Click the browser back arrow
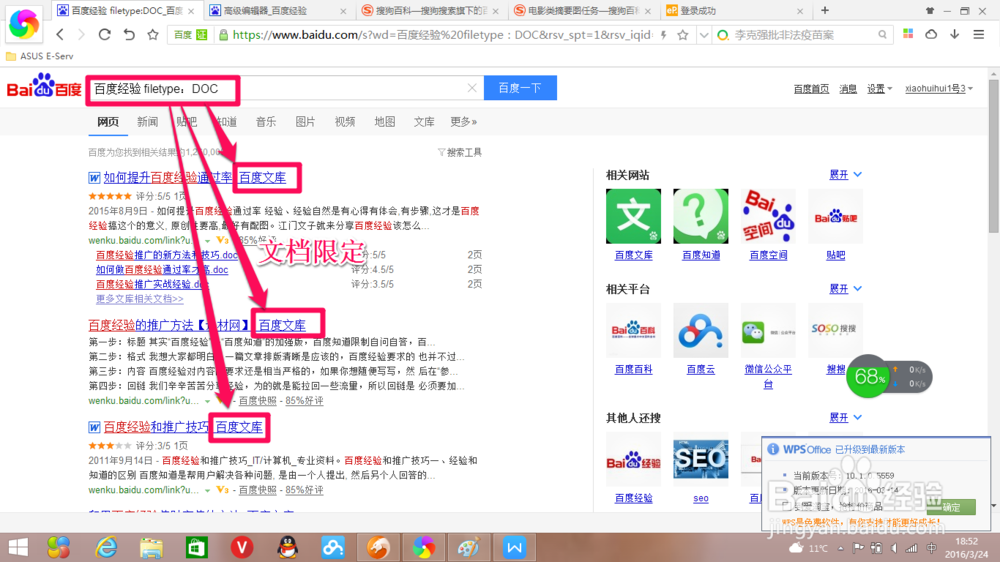The height and width of the screenshot is (562, 1000). click(60, 34)
